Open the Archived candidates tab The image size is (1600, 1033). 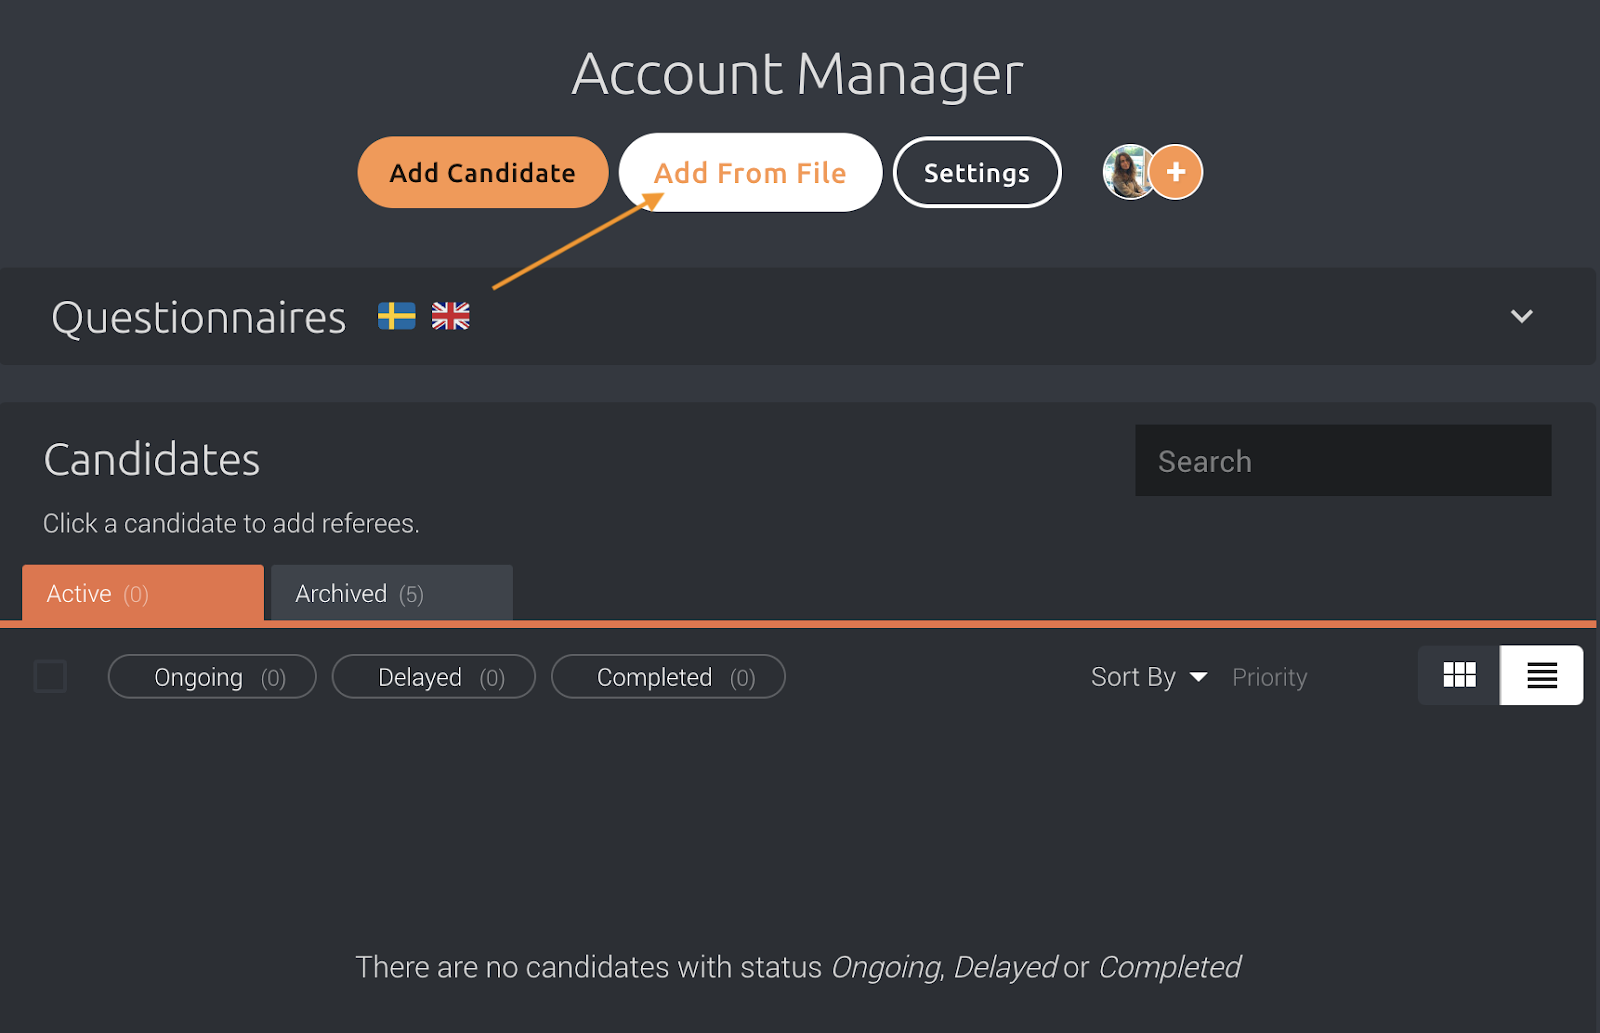pyautogui.click(x=392, y=593)
